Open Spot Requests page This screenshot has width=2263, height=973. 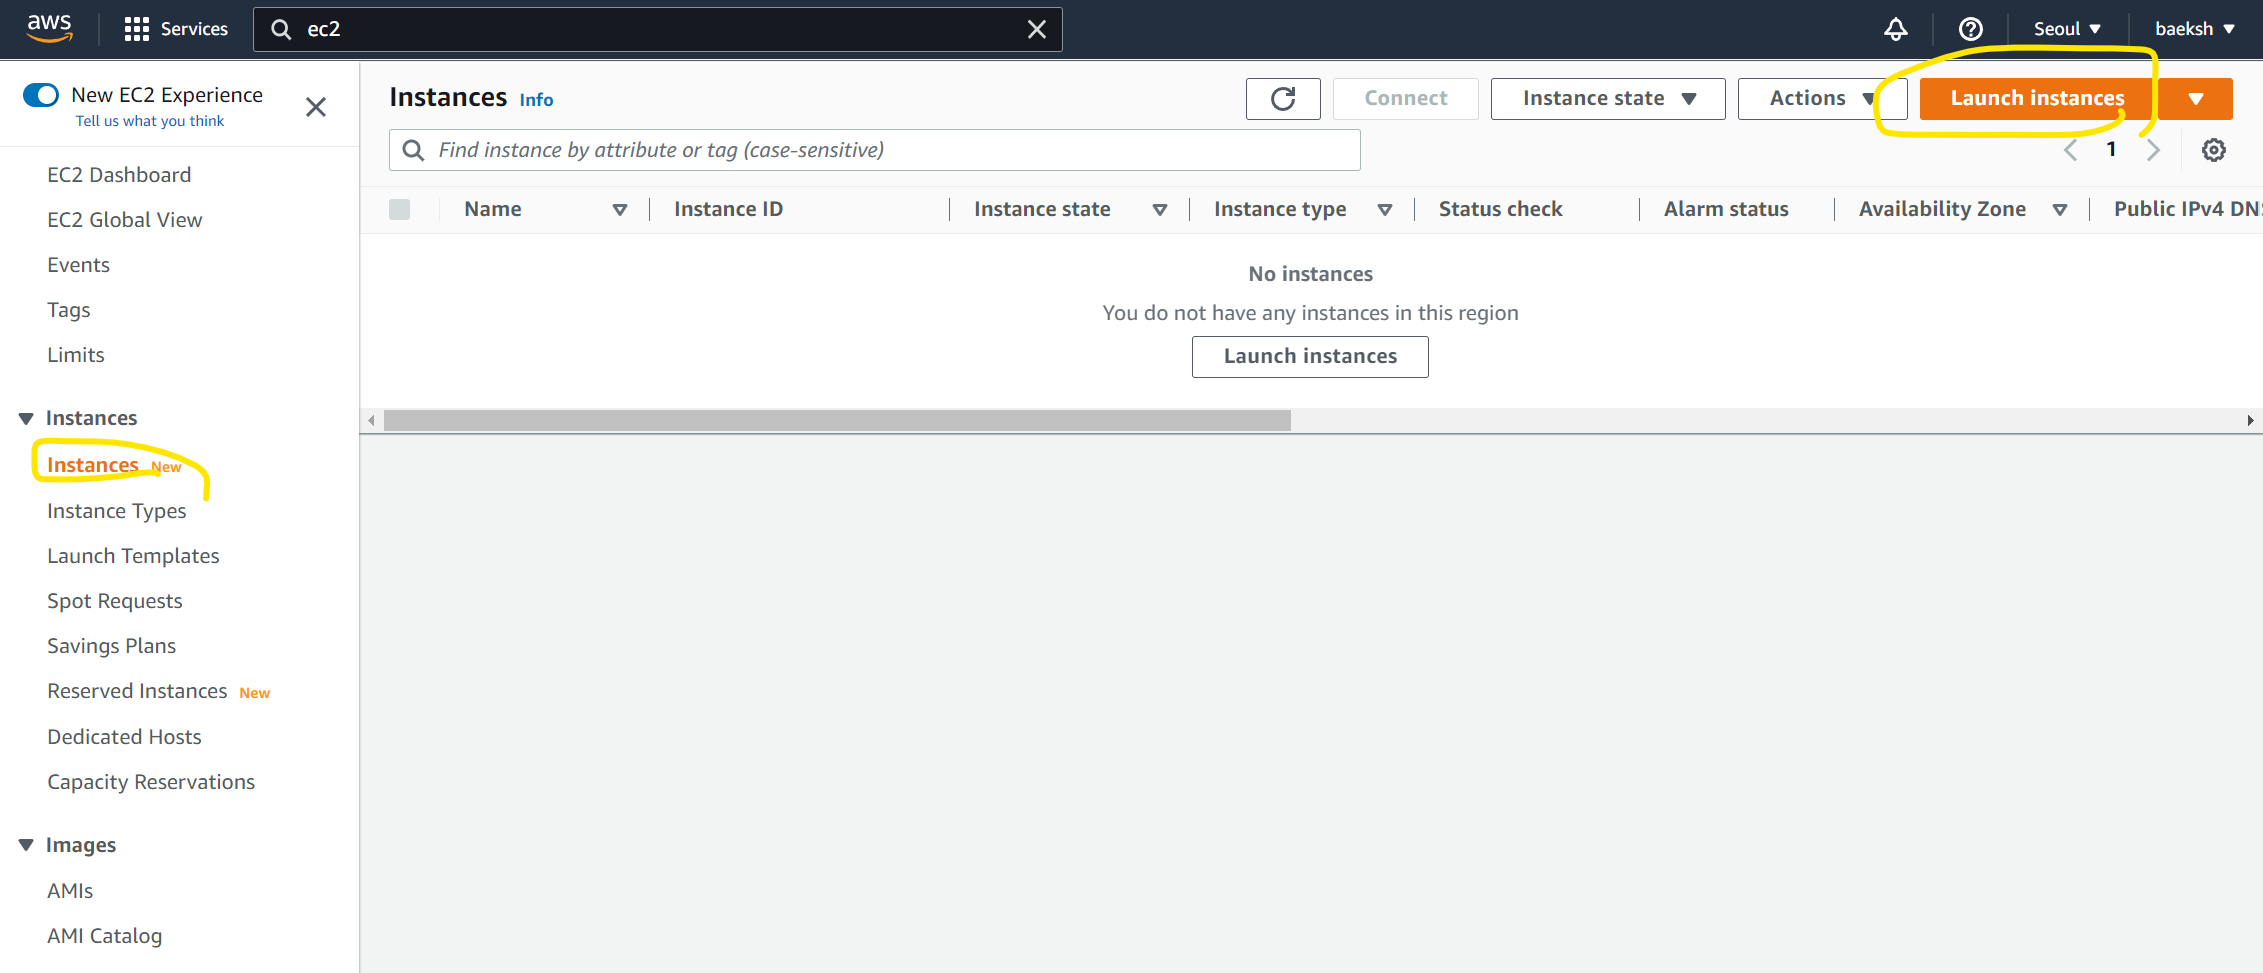pyautogui.click(x=115, y=601)
